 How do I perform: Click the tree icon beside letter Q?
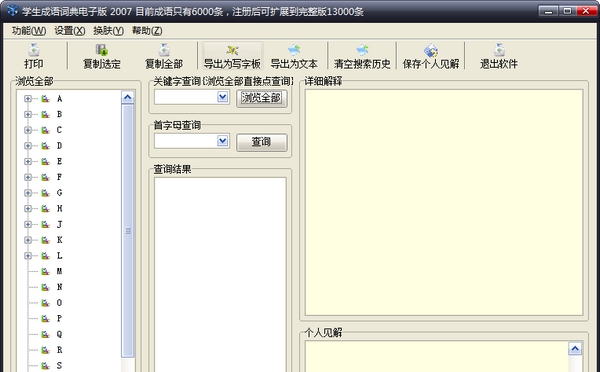[x=46, y=334]
